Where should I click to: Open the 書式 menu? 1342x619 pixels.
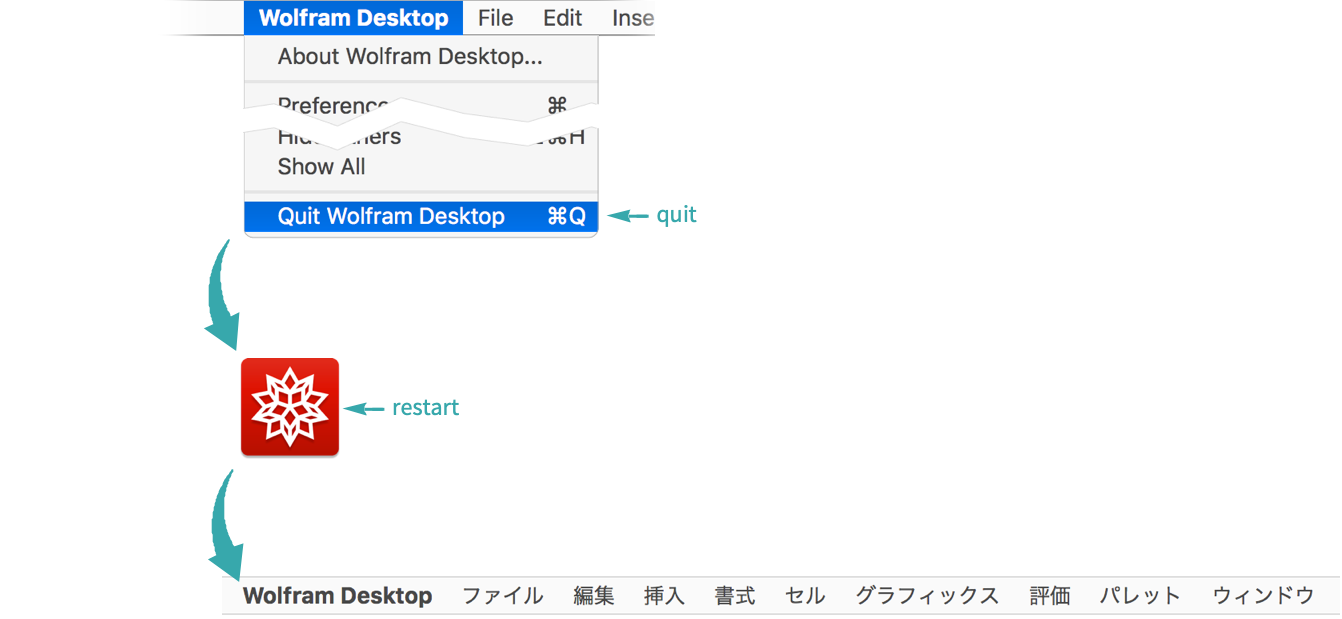735,596
